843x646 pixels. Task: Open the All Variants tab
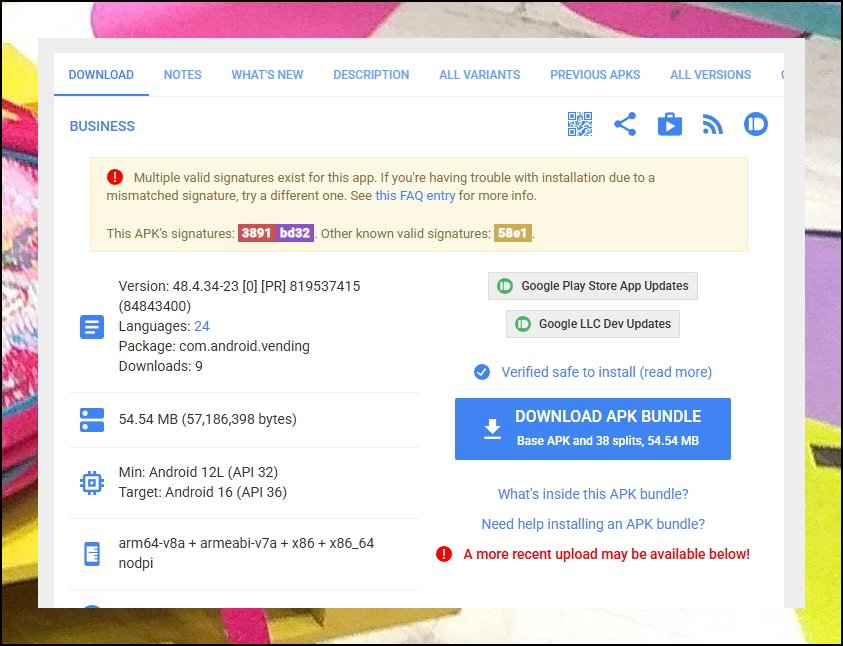click(x=480, y=75)
